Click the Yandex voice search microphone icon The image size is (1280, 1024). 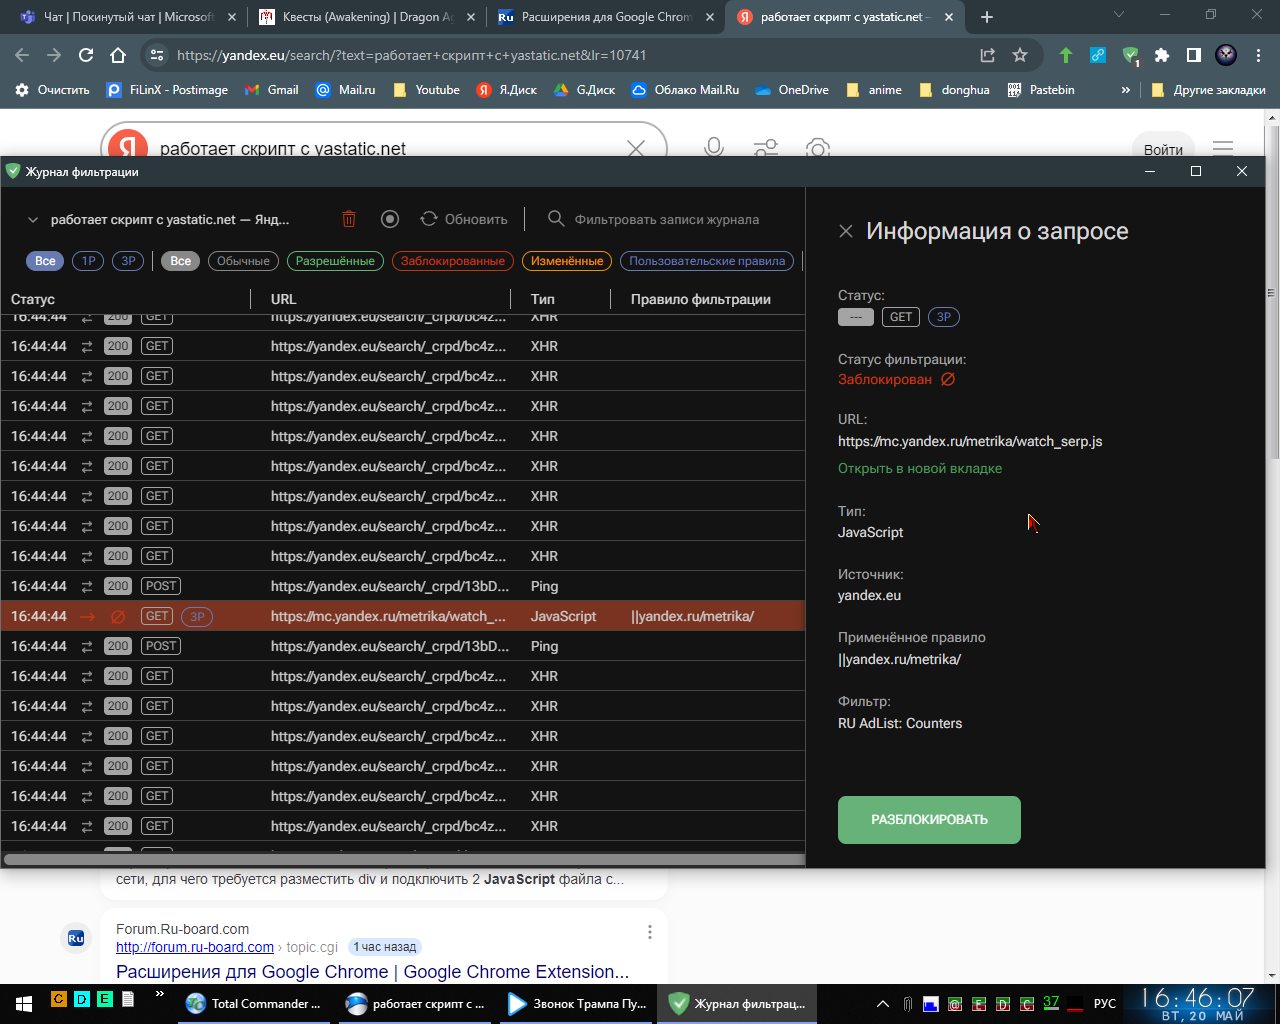coord(714,148)
